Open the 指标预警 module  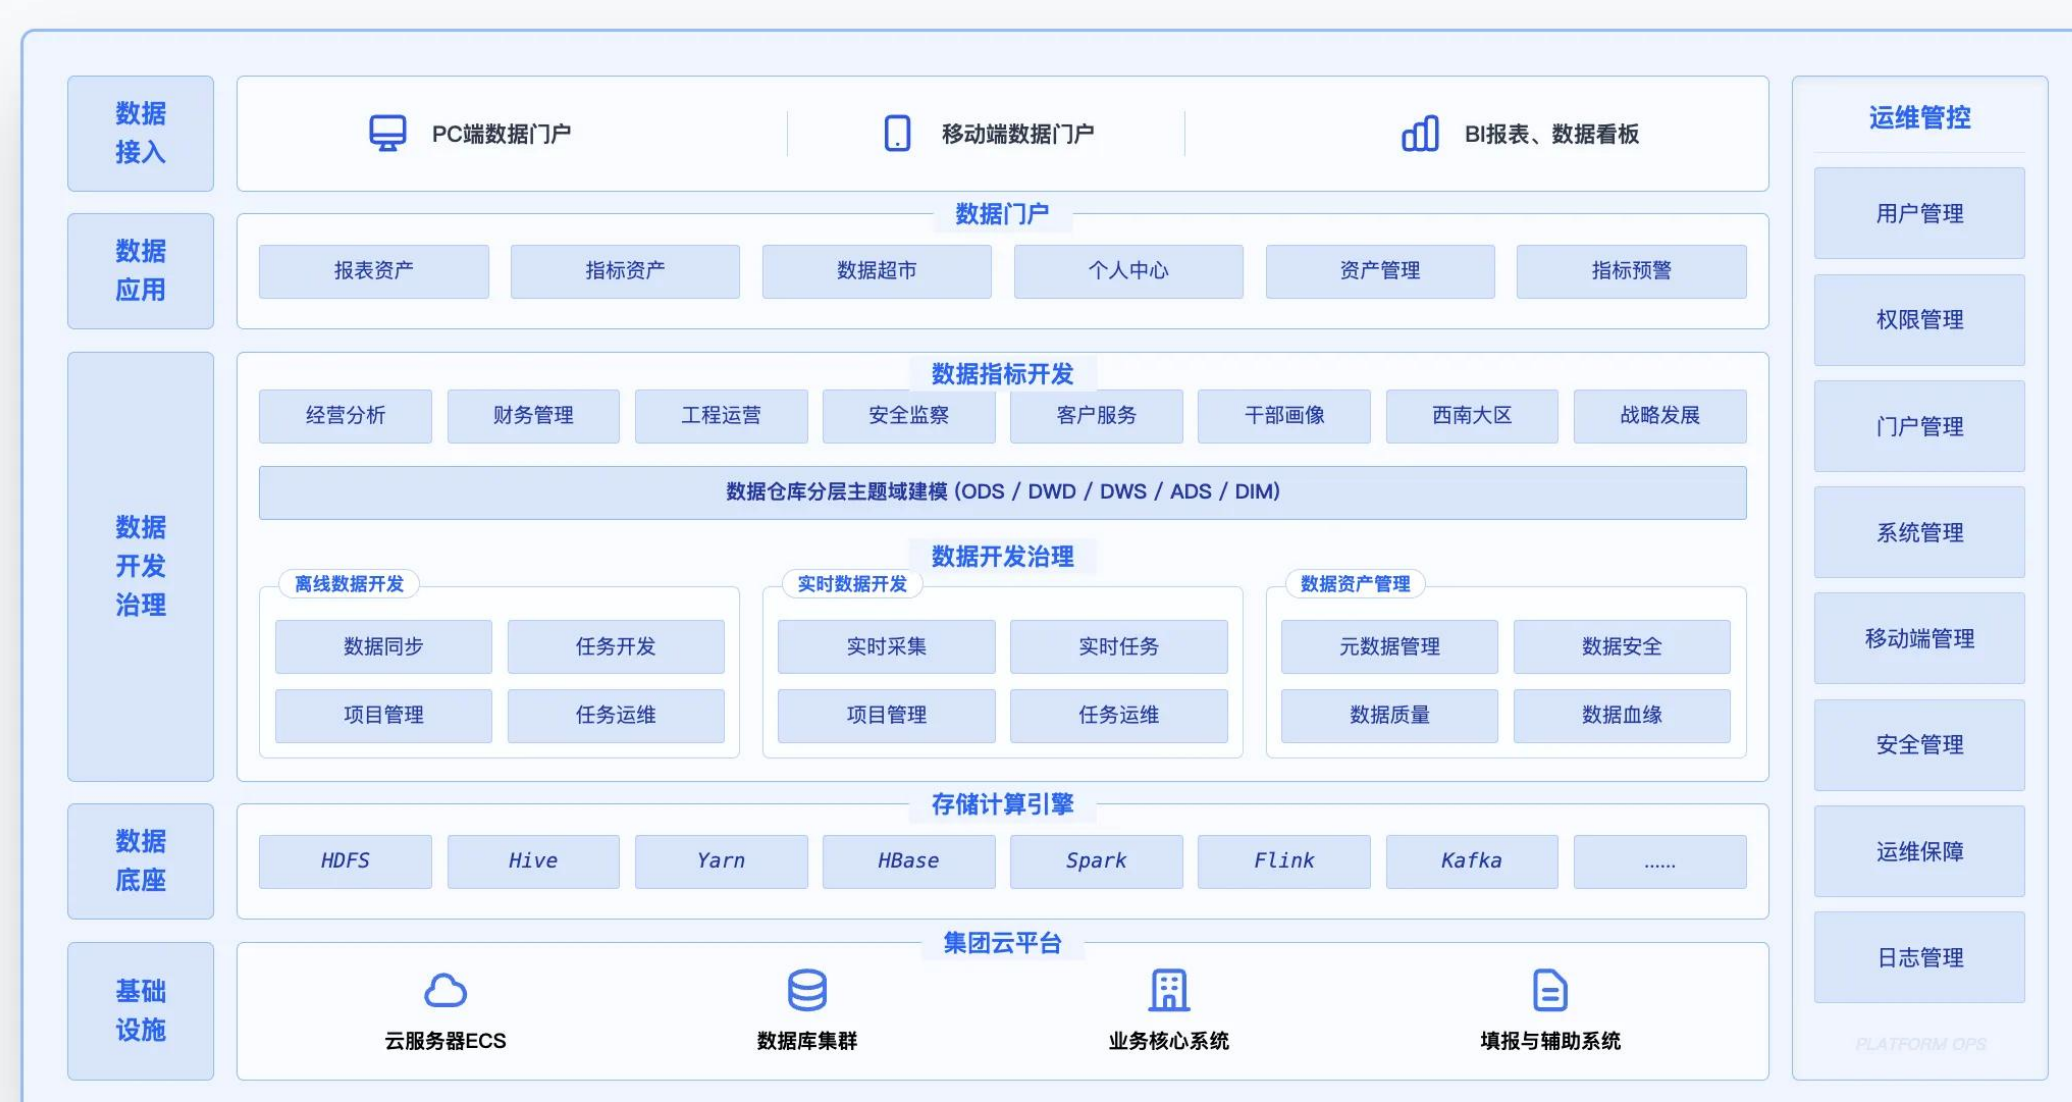1631,271
